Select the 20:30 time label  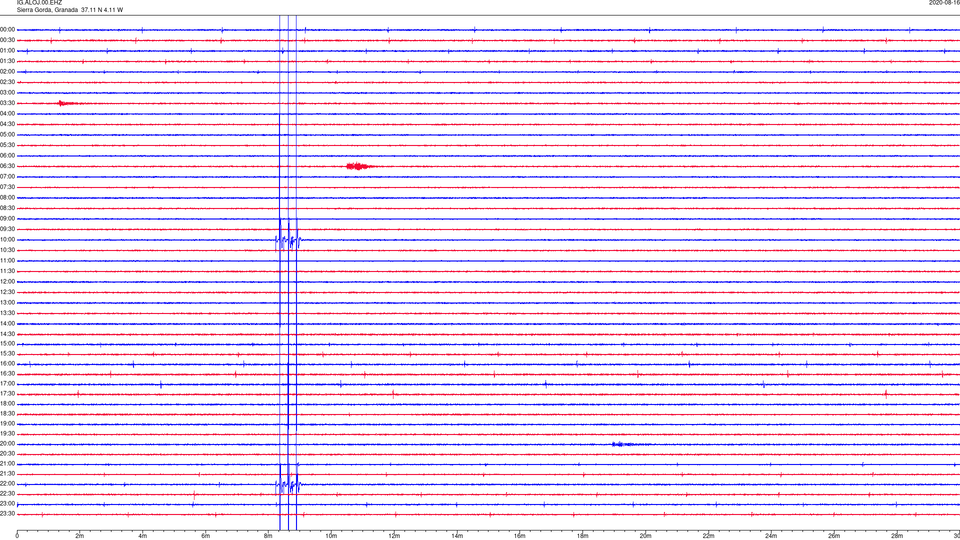pos(7,454)
